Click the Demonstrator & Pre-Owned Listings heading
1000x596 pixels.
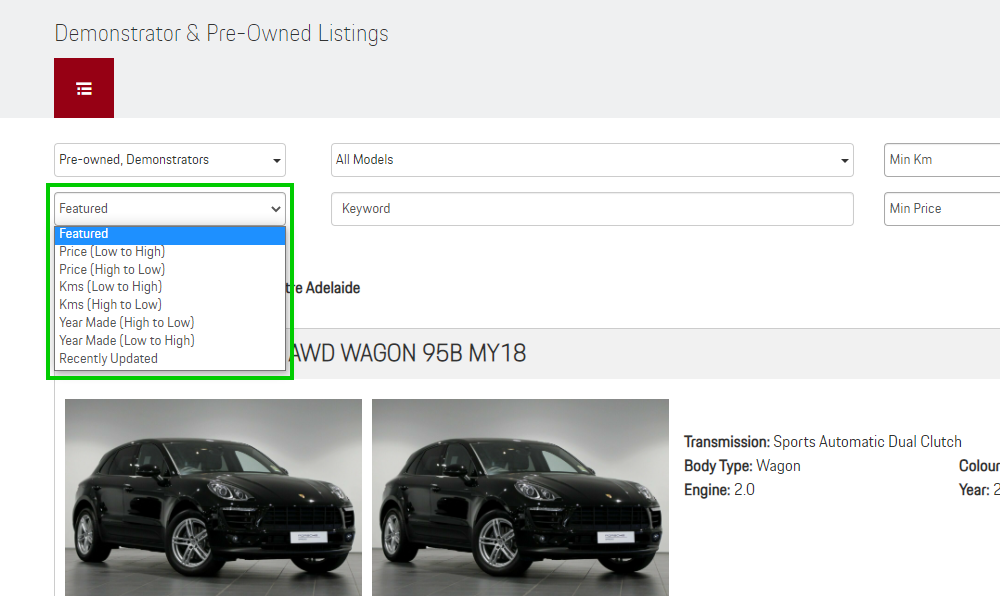coord(221,33)
